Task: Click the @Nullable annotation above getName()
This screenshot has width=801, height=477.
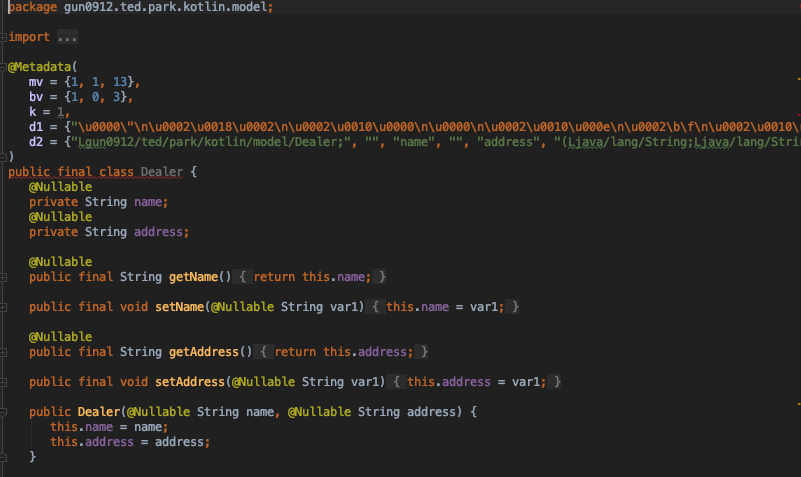Action: tap(60, 262)
